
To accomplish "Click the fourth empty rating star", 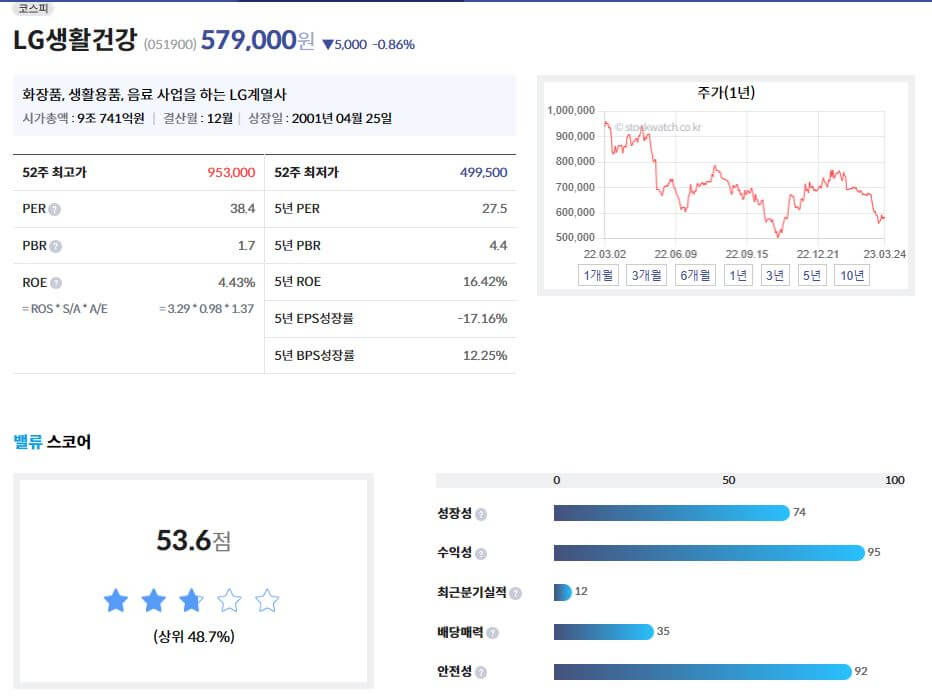I will pyautogui.click(x=229, y=600).
